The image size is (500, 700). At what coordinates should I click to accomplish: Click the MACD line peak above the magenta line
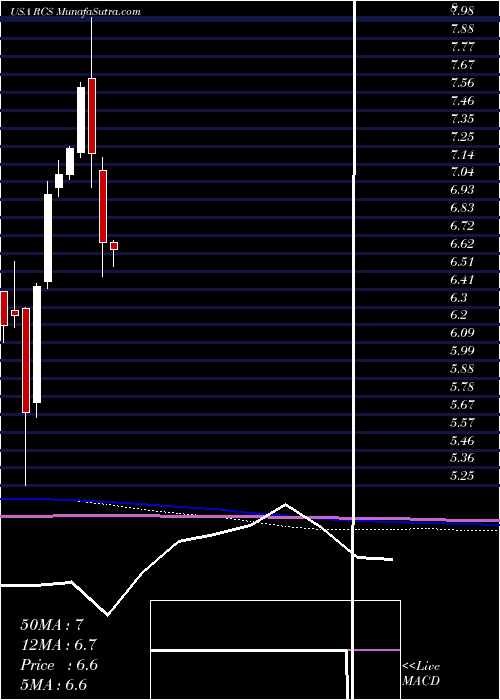[x=286, y=504]
